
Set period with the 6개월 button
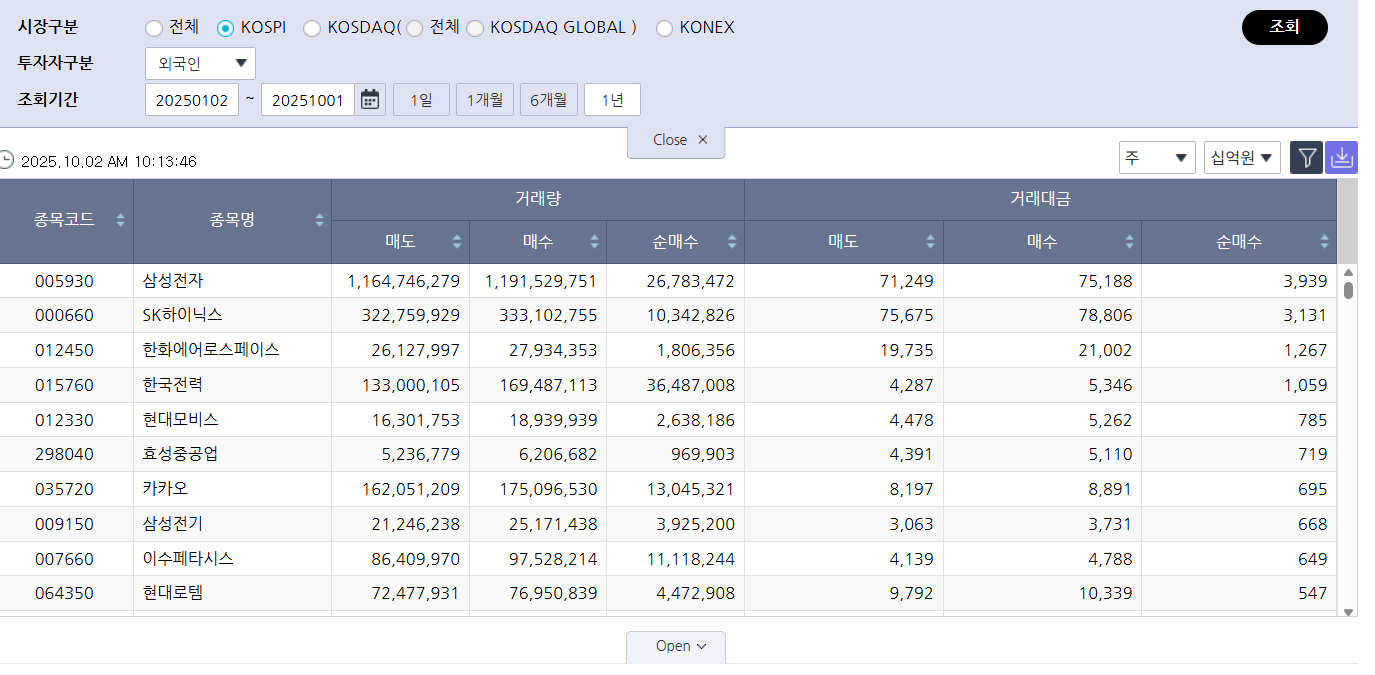(x=549, y=100)
